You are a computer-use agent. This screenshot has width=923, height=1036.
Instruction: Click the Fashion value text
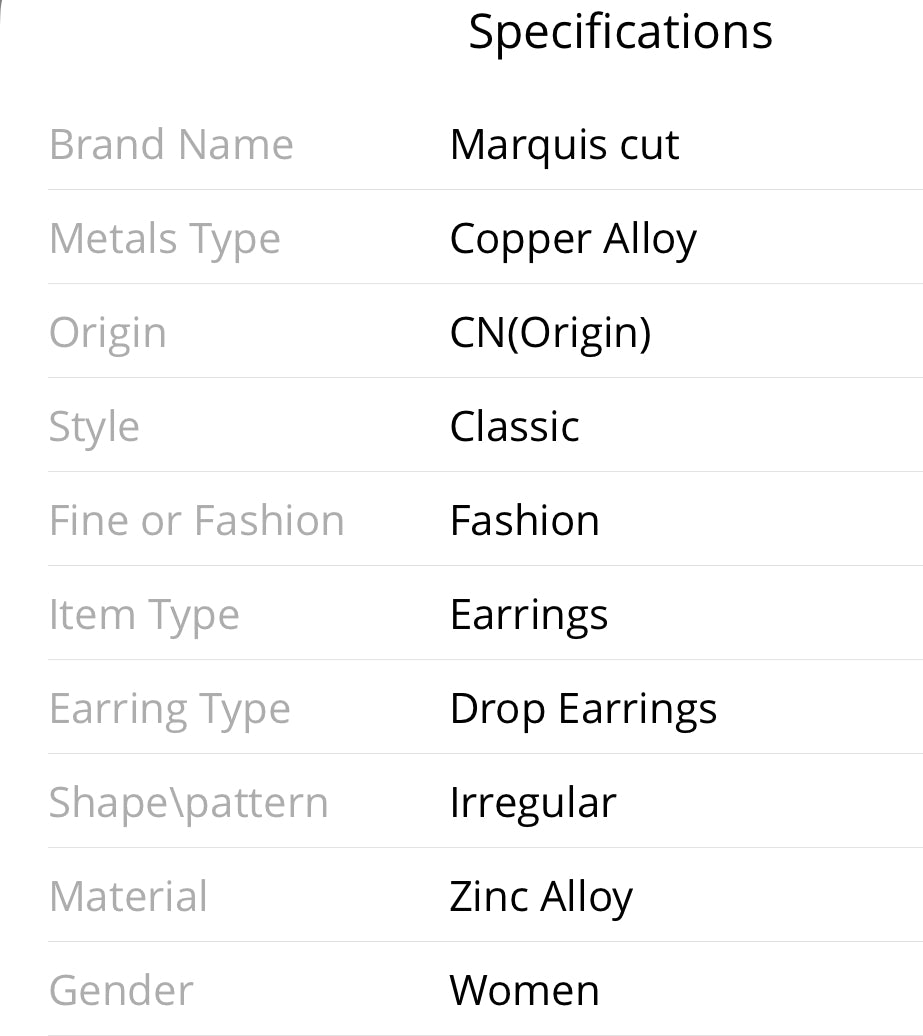[x=525, y=520]
